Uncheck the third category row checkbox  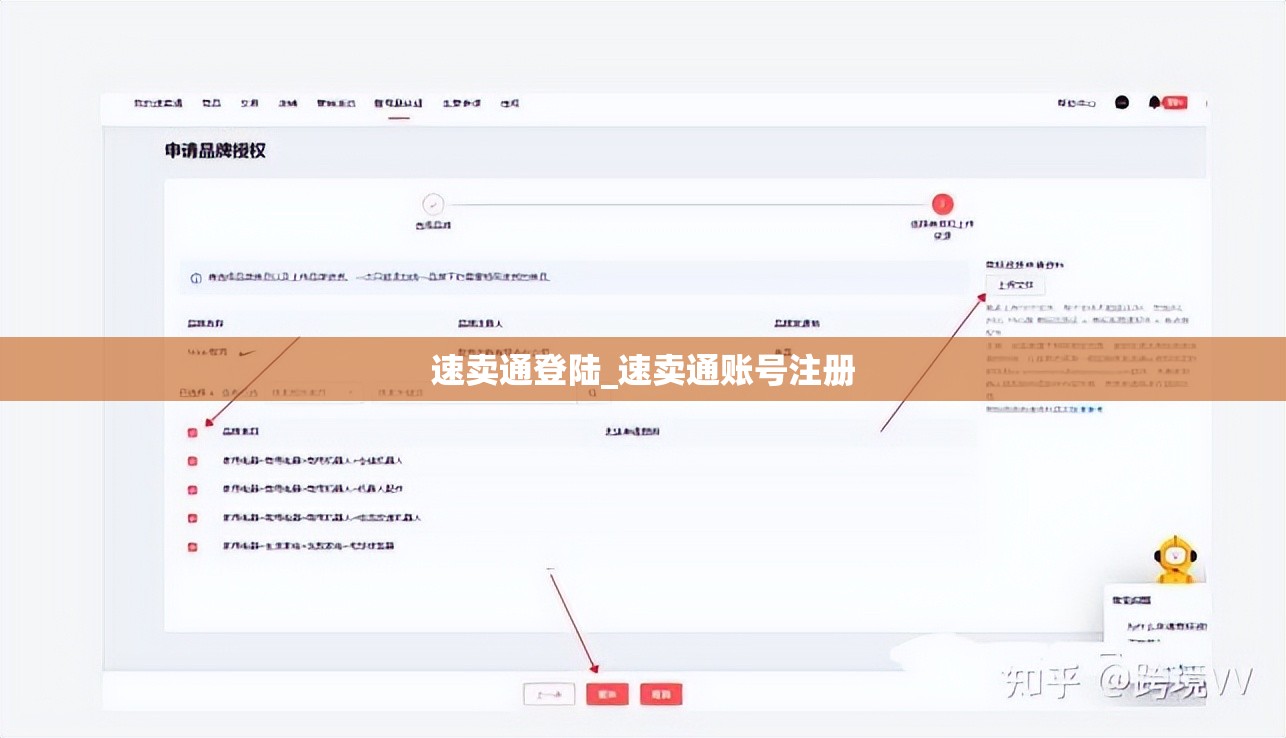point(193,518)
